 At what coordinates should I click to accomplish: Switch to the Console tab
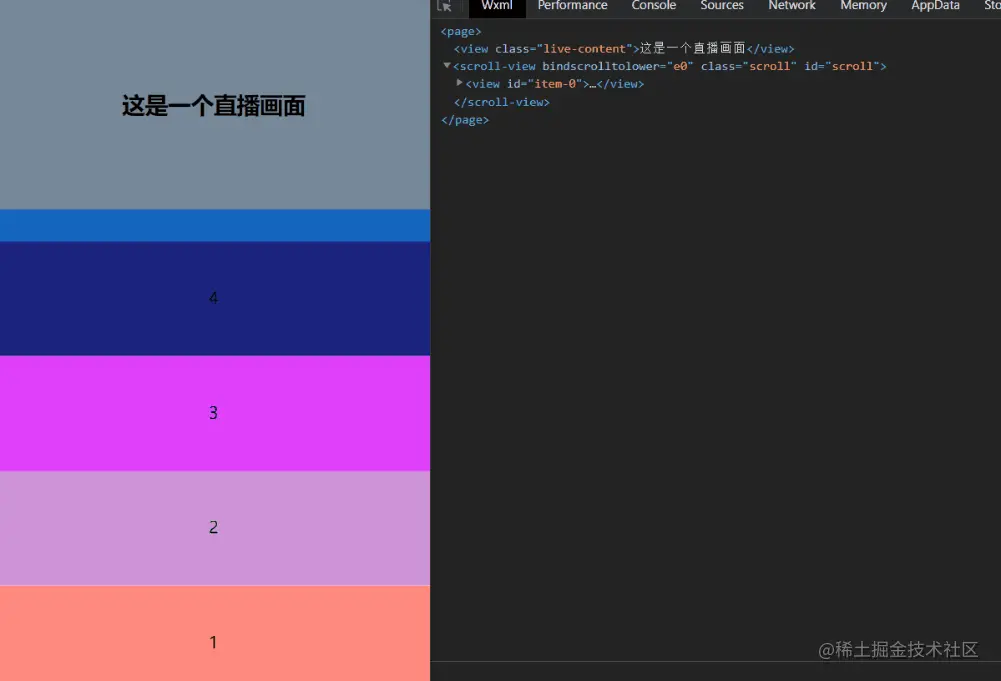(x=653, y=6)
